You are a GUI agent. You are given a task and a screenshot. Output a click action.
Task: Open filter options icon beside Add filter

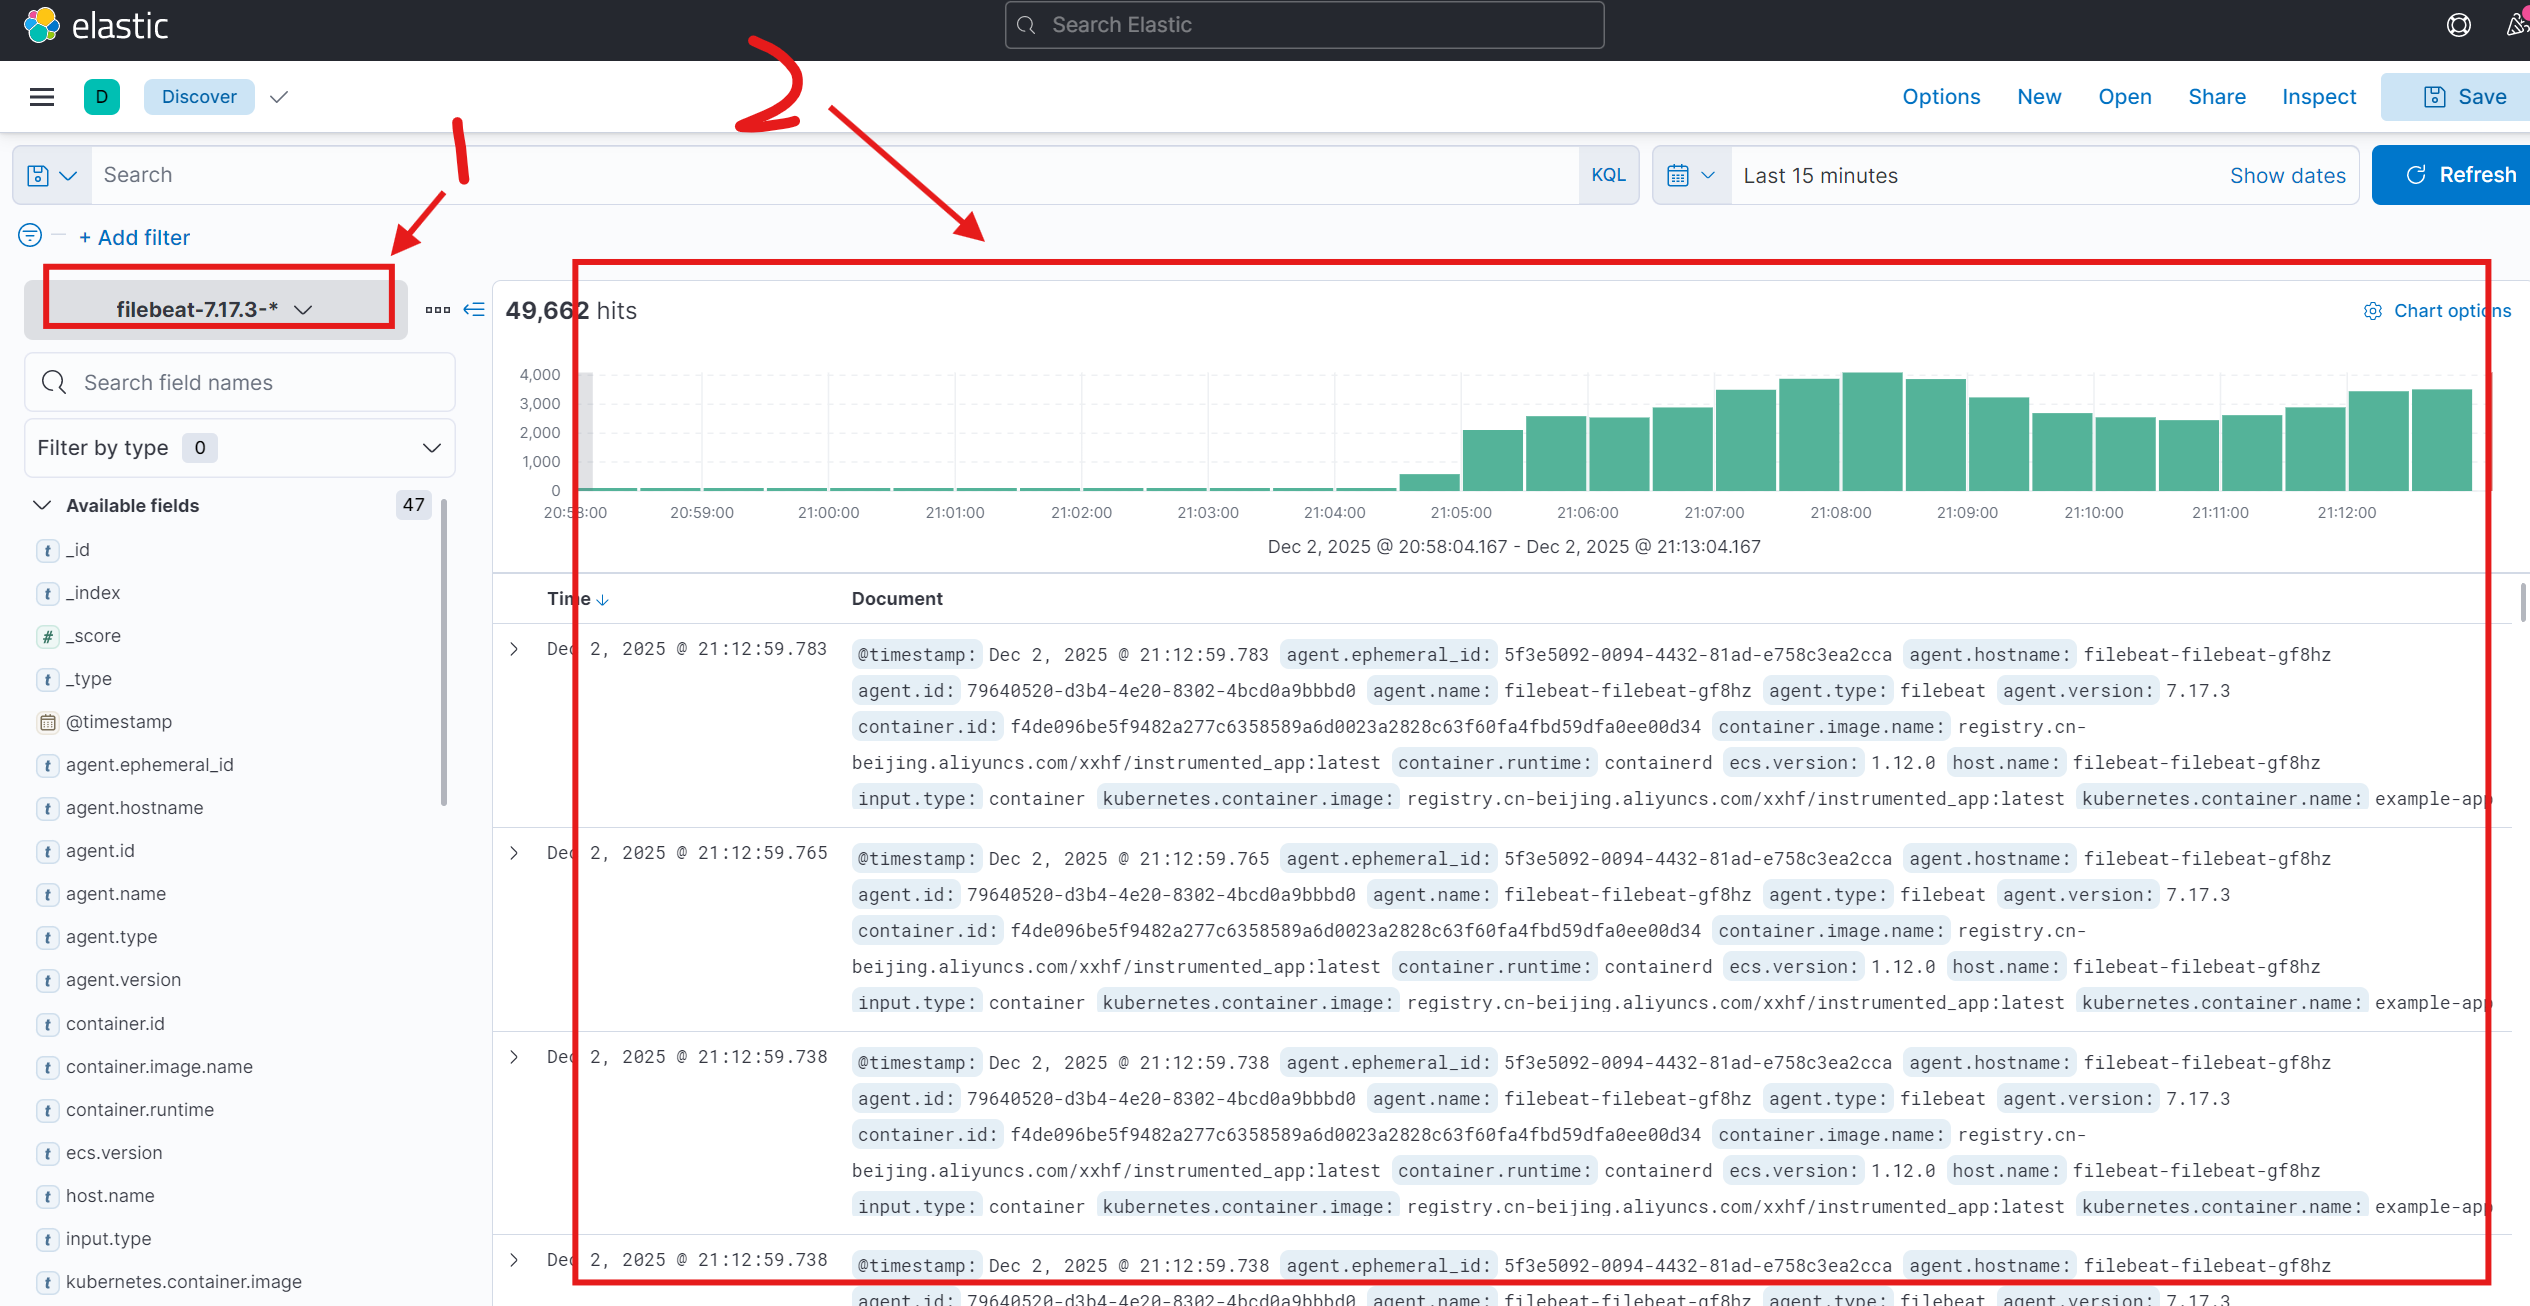pos(29,235)
